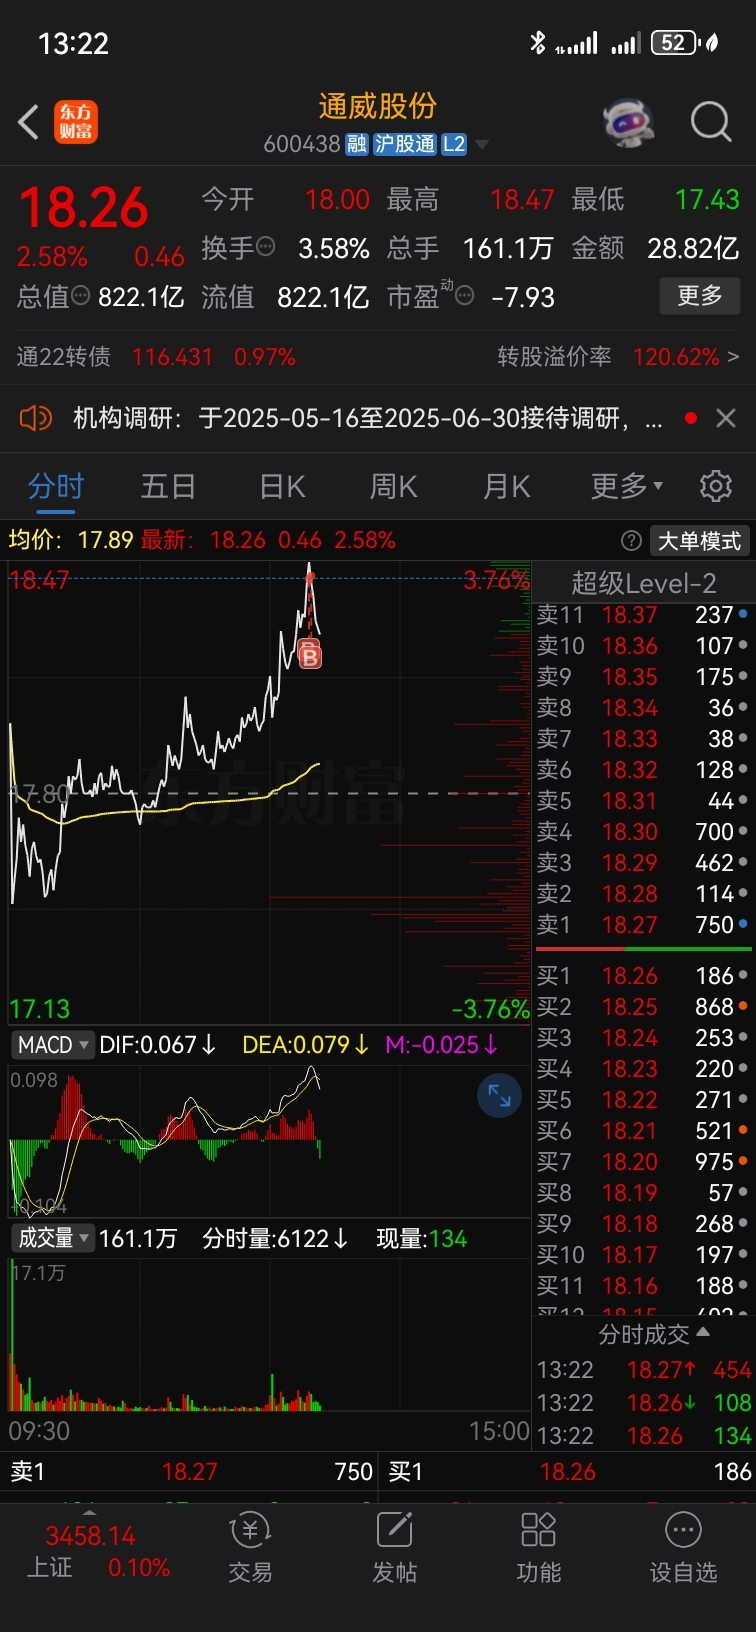
Task: Select the 分时 tab
Action: click(56, 487)
